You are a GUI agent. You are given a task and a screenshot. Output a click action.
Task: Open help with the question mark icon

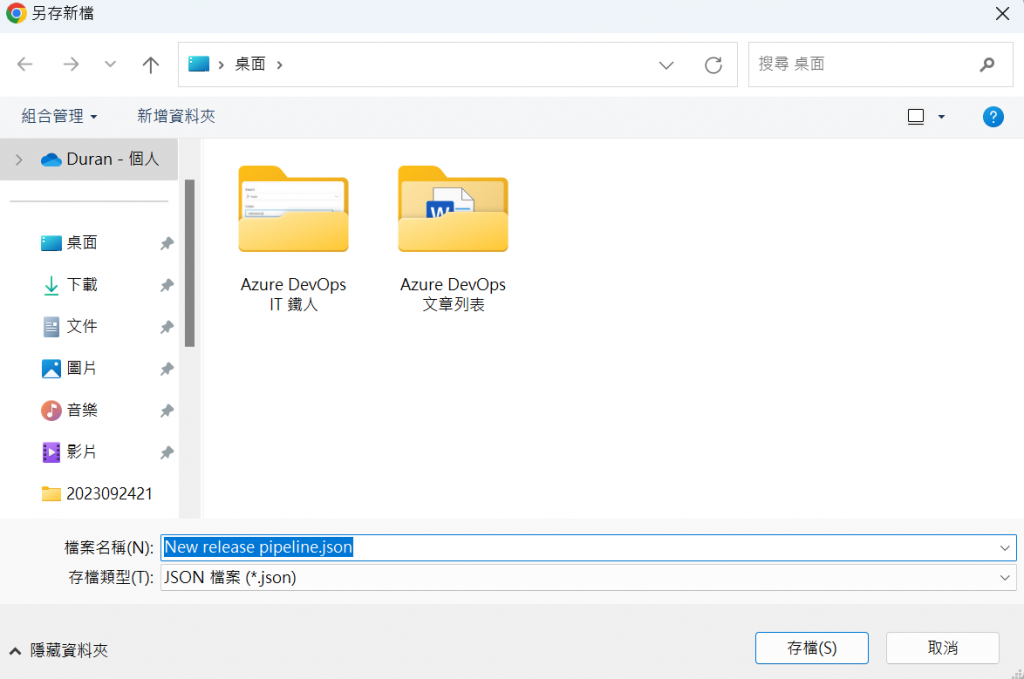pyautogui.click(x=993, y=117)
